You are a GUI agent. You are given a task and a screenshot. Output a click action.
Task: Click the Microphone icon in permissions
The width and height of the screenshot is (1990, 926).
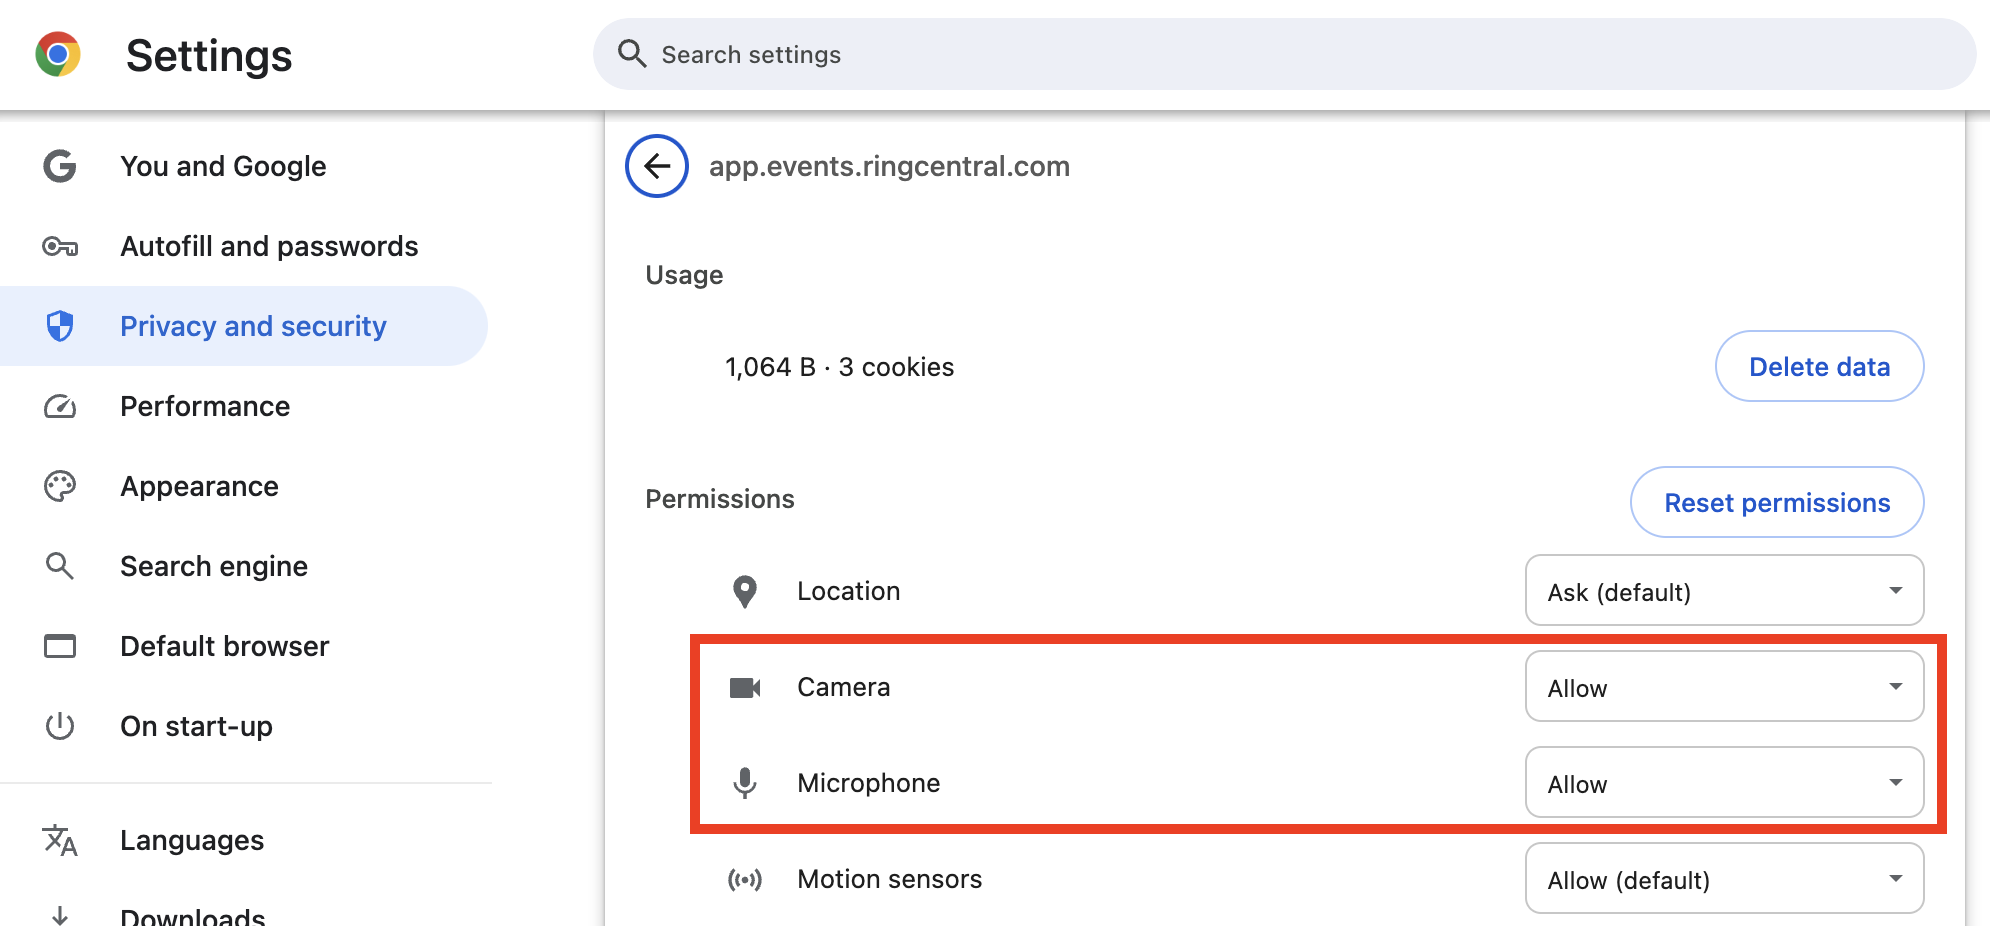(745, 783)
